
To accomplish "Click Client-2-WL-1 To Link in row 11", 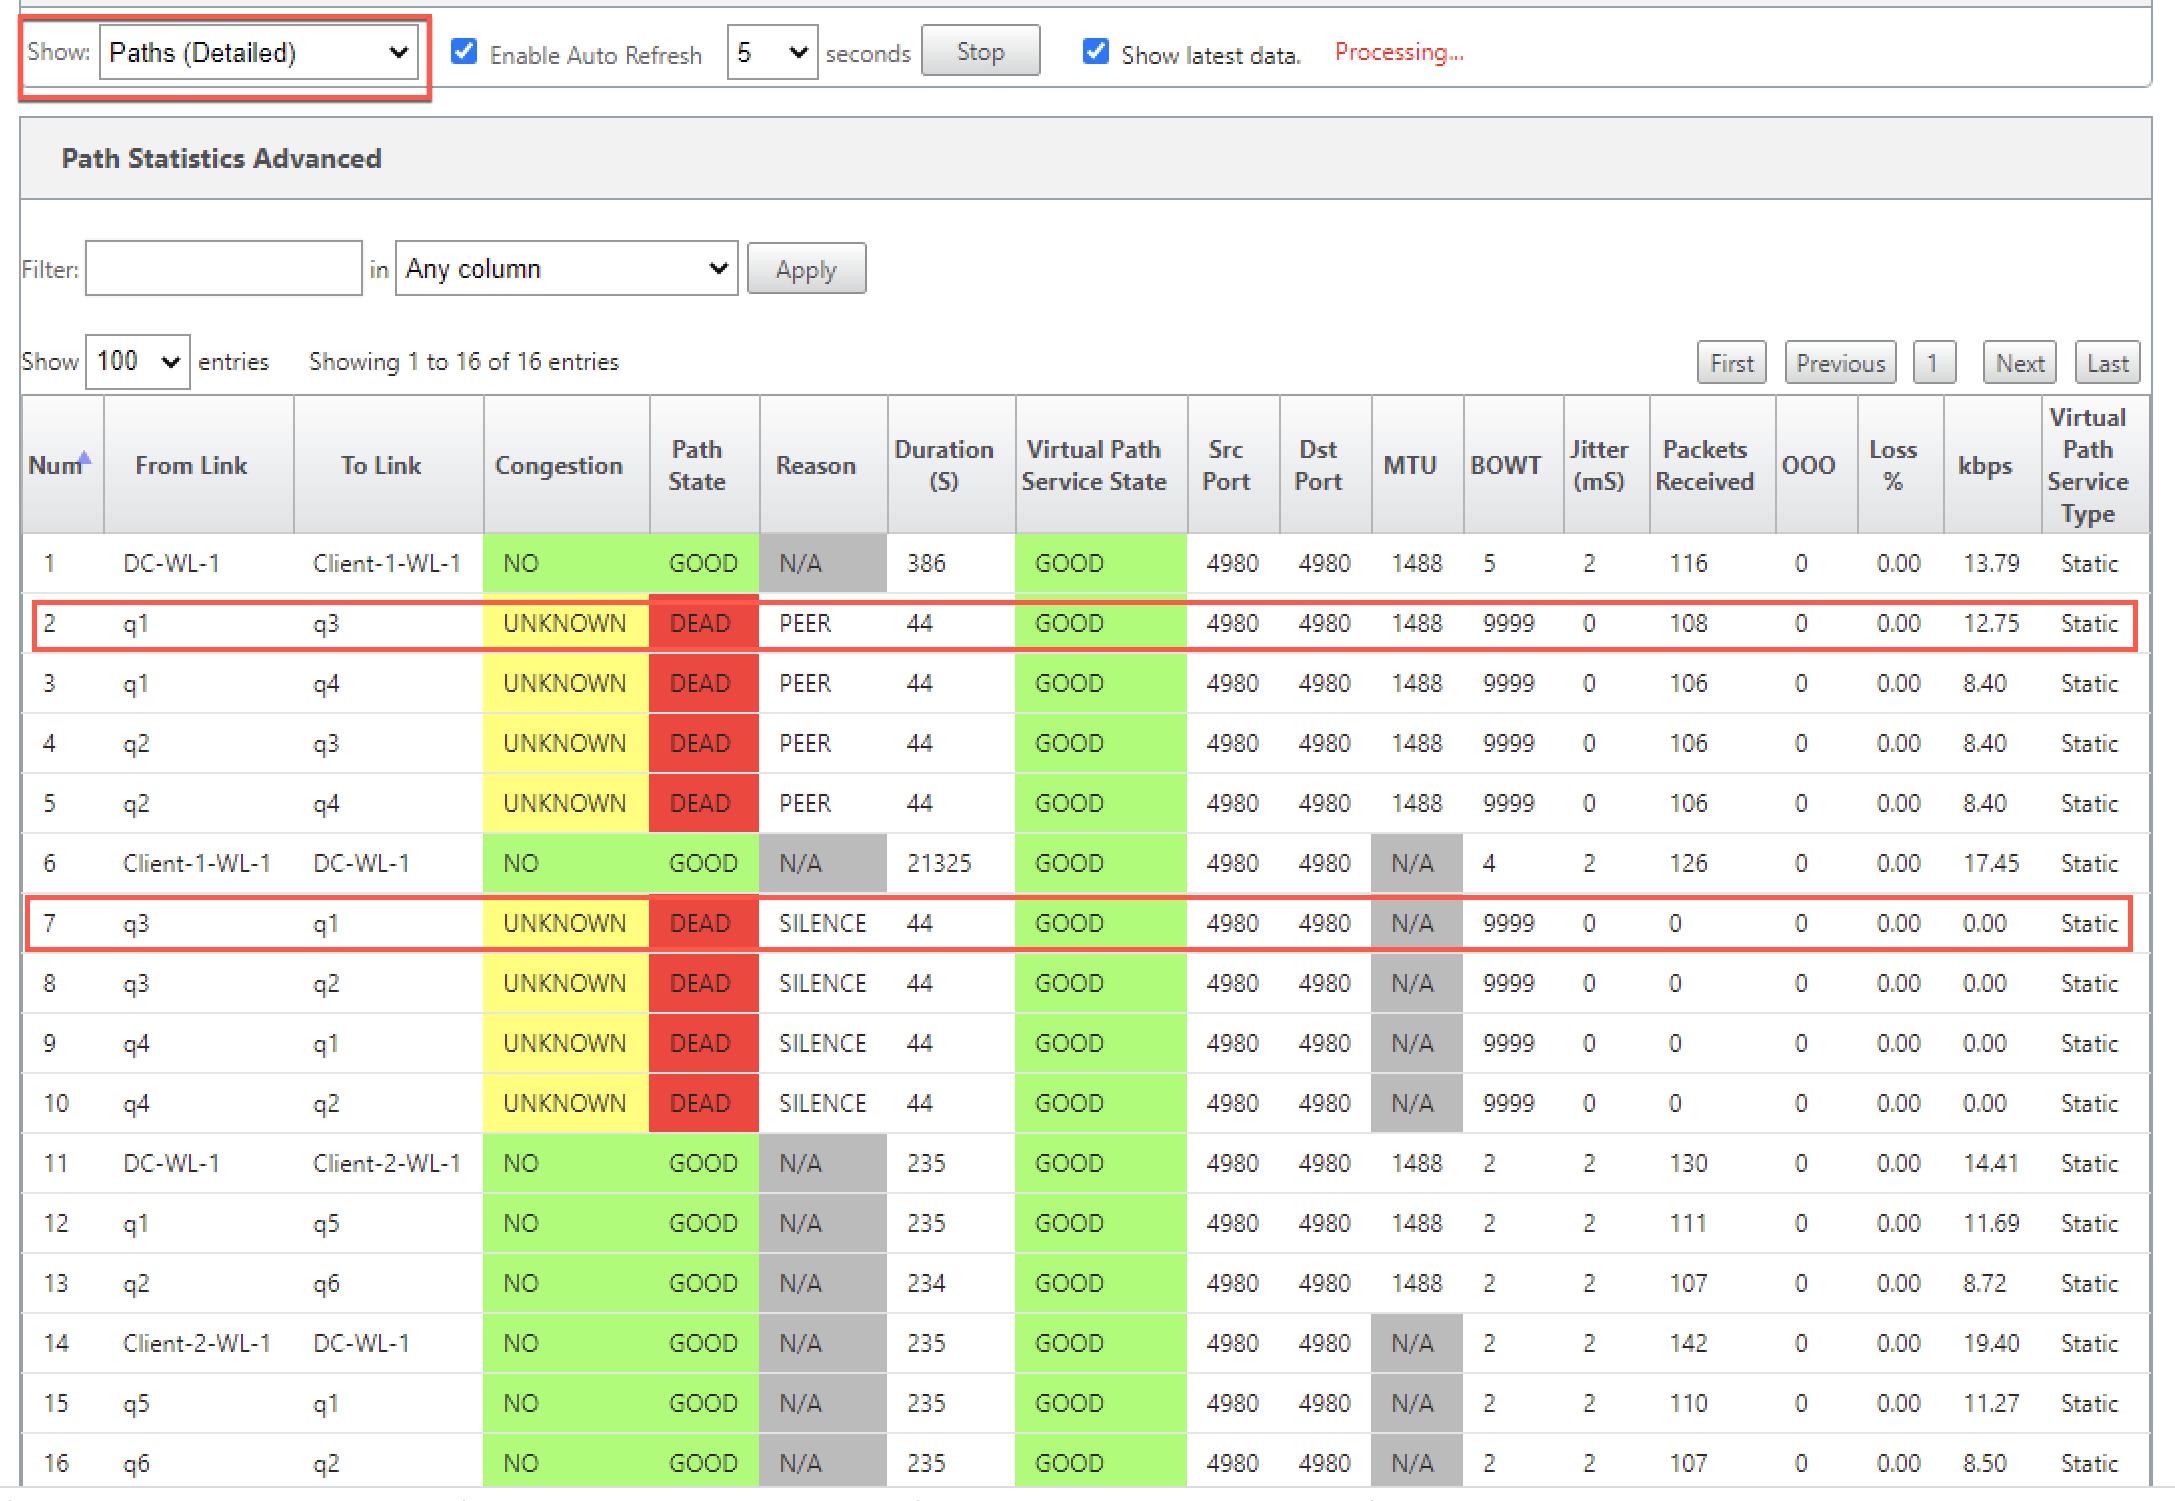I will point(387,1163).
